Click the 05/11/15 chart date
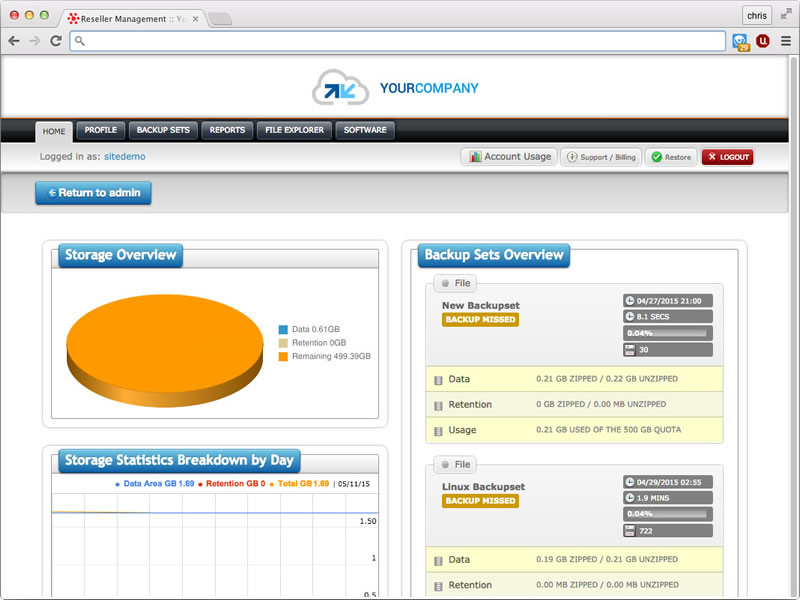This screenshot has width=800, height=600. 354,484
